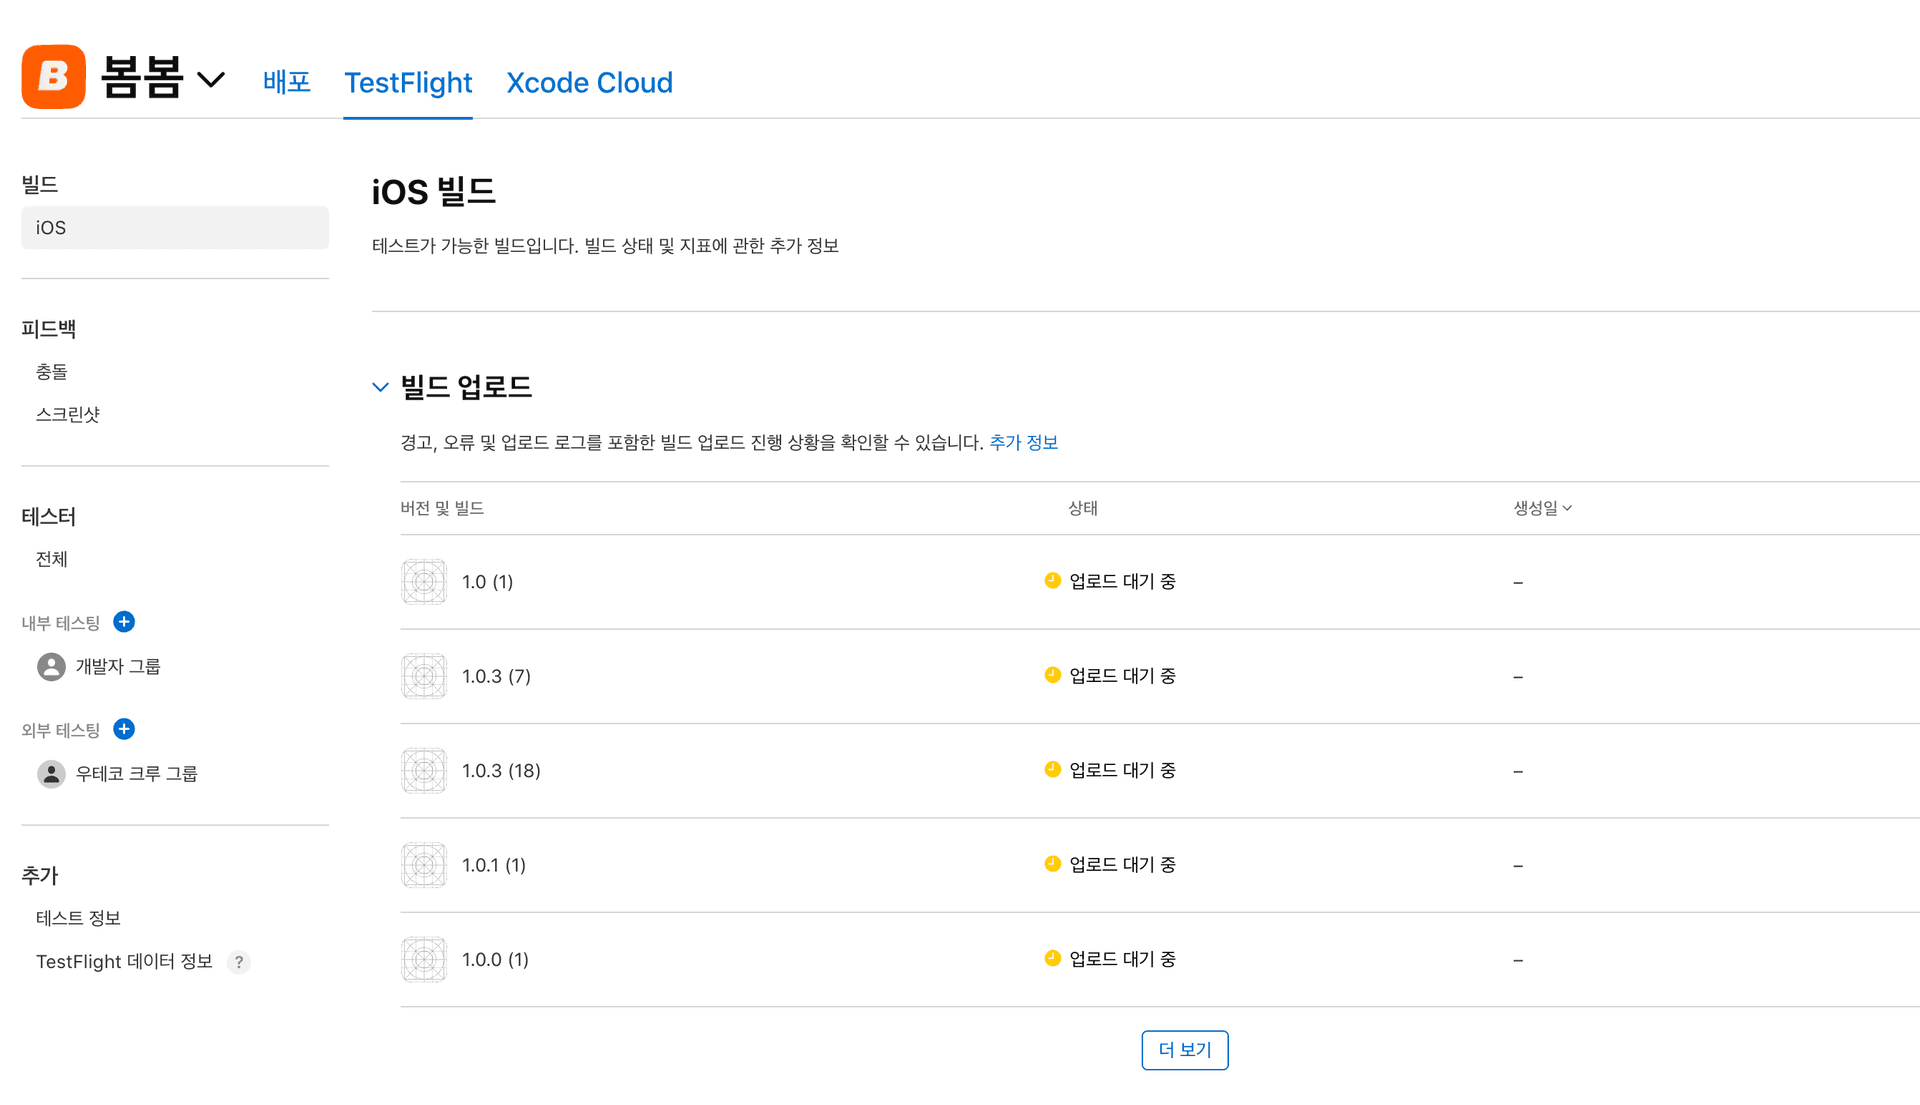1920x1105 pixels.
Task: Sort by 생성일 column header
Action: 1542,508
